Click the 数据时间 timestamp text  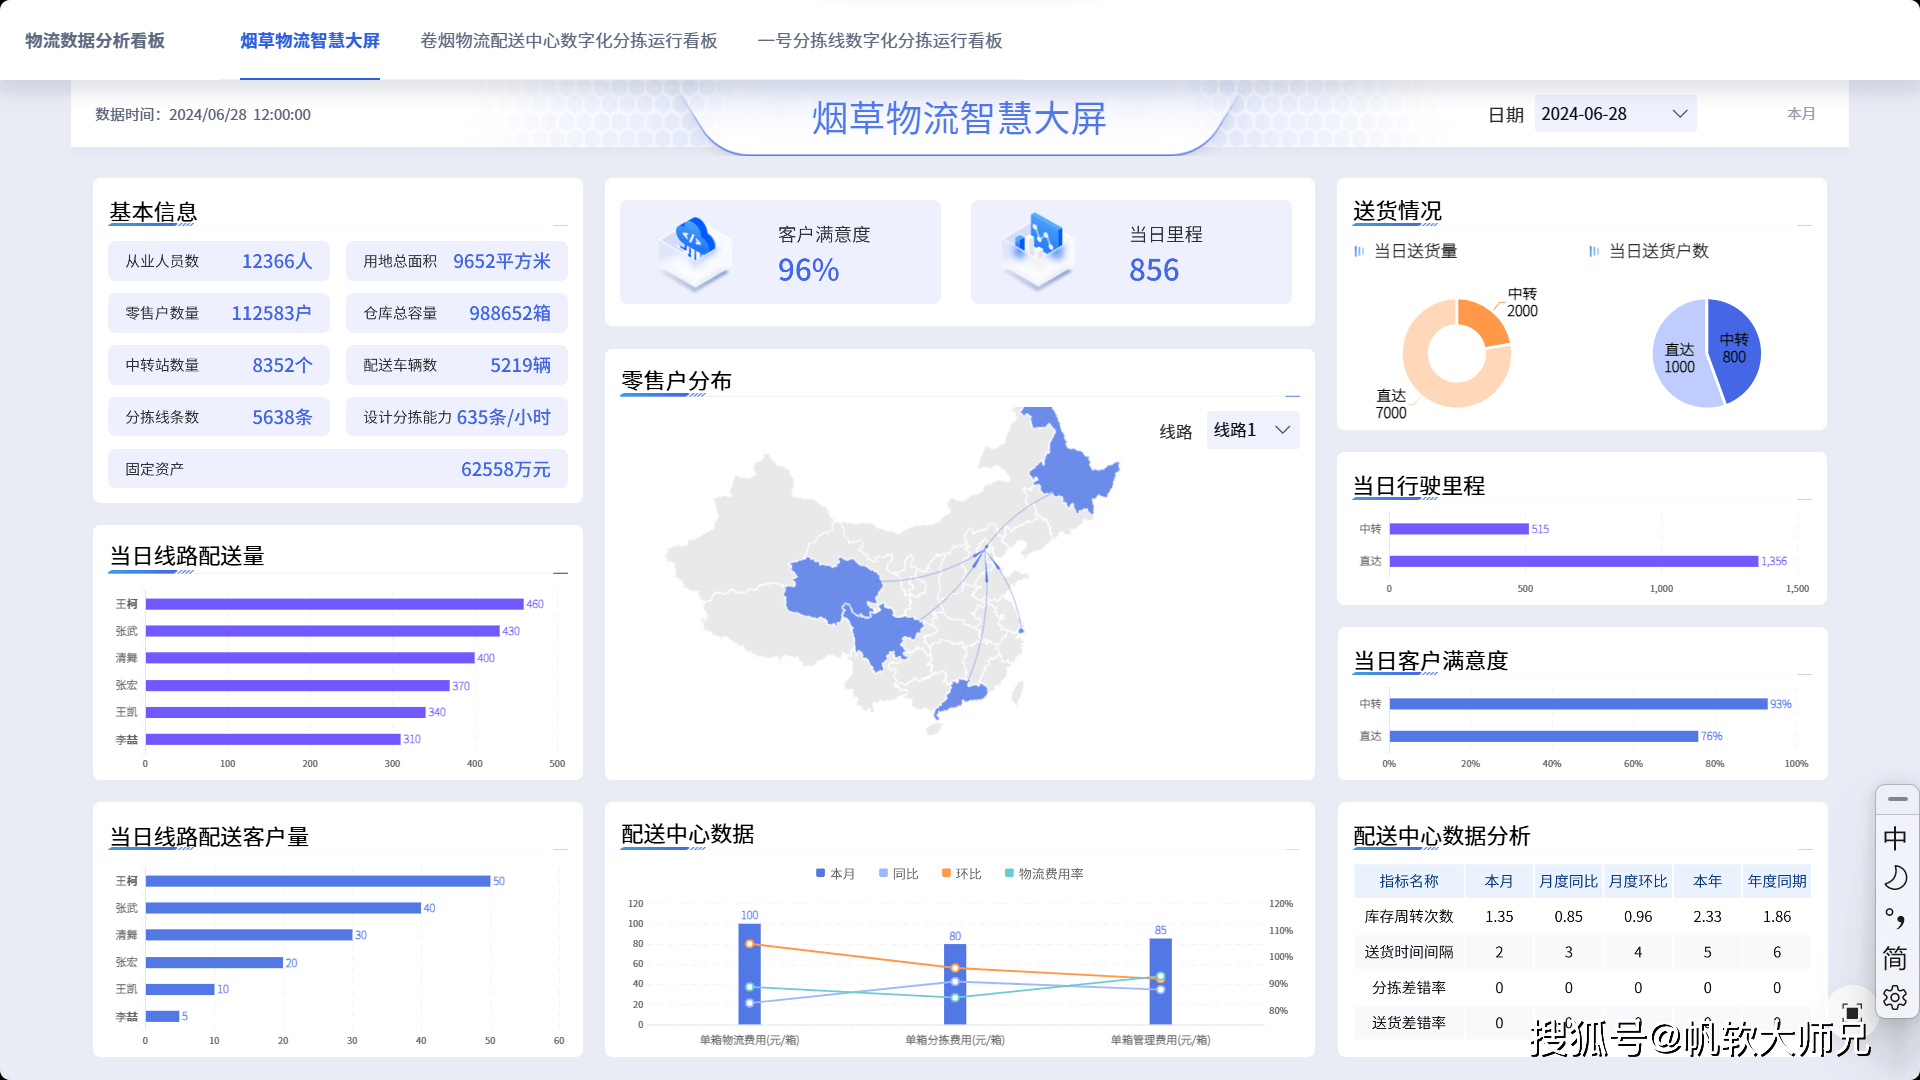(x=203, y=114)
